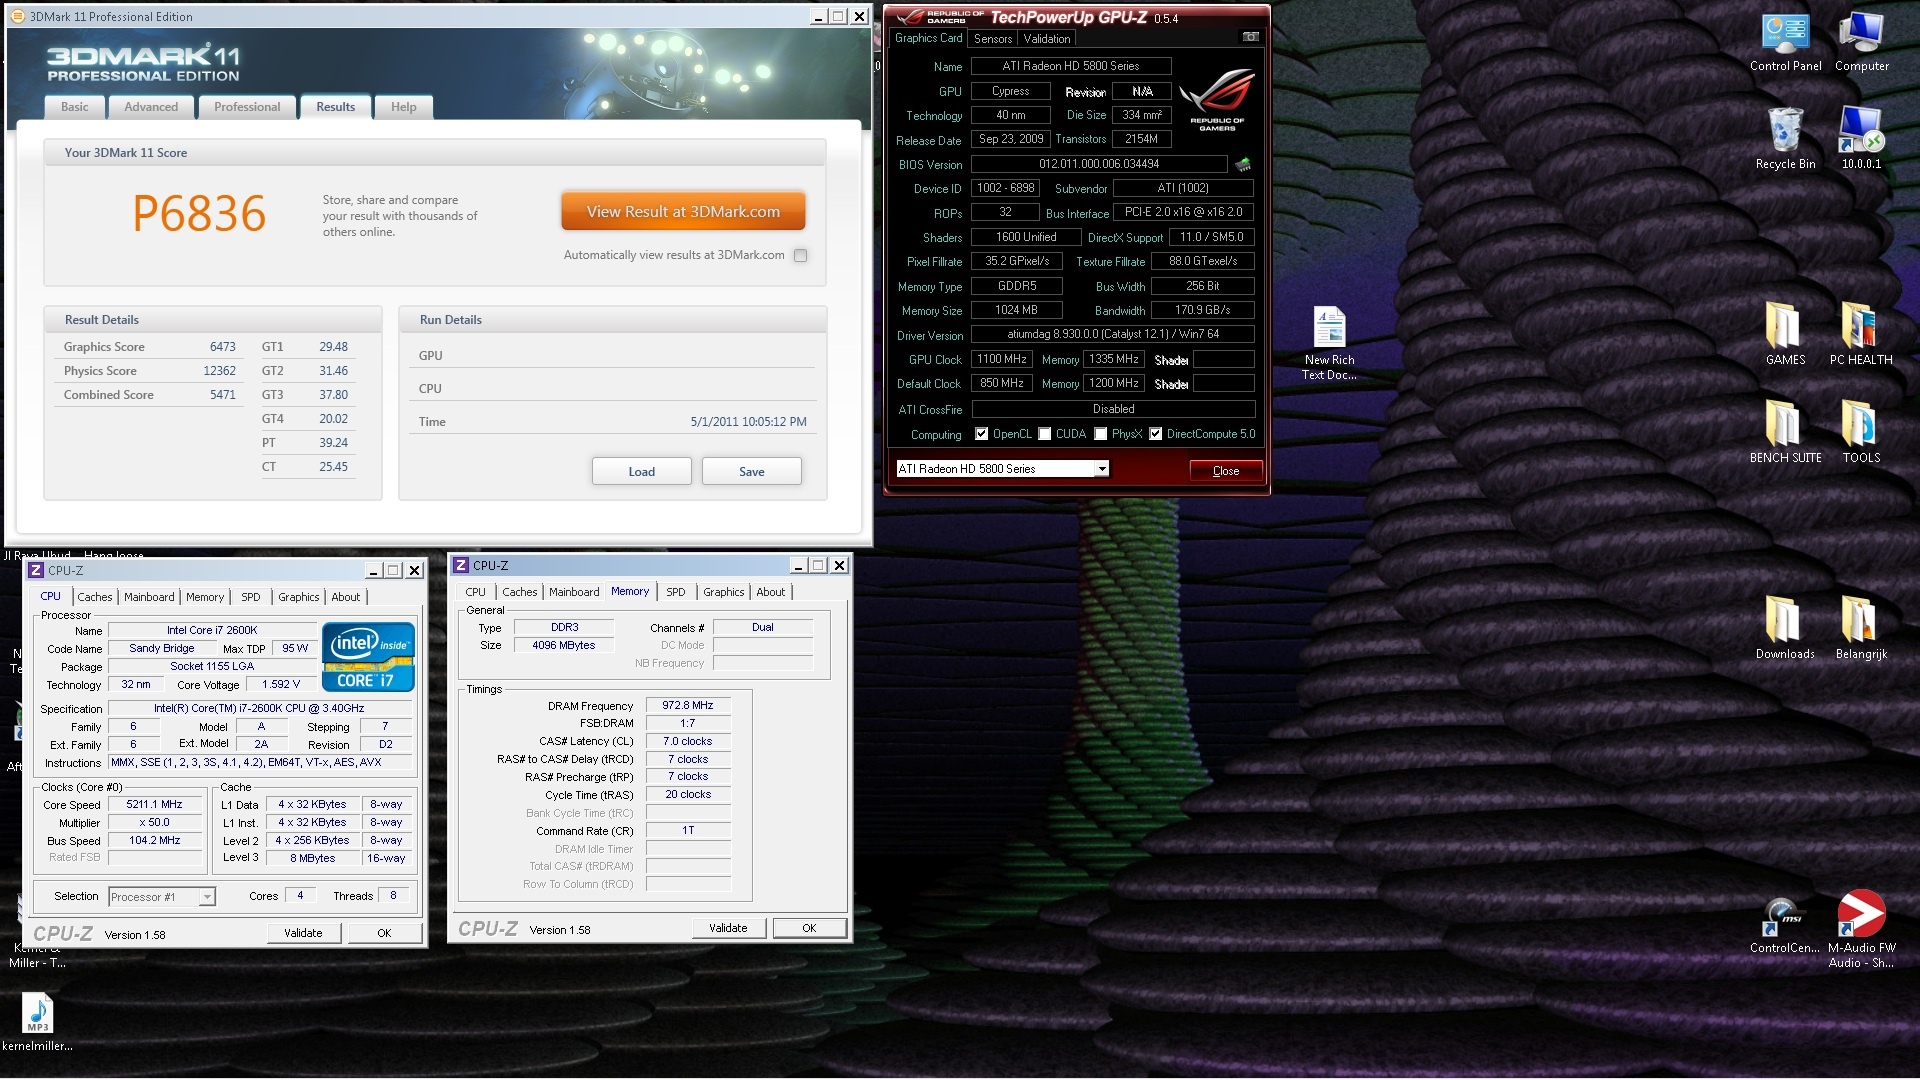Open the kernelmiller MP3 file
The image size is (1920, 1080).
[x=37, y=1022]
